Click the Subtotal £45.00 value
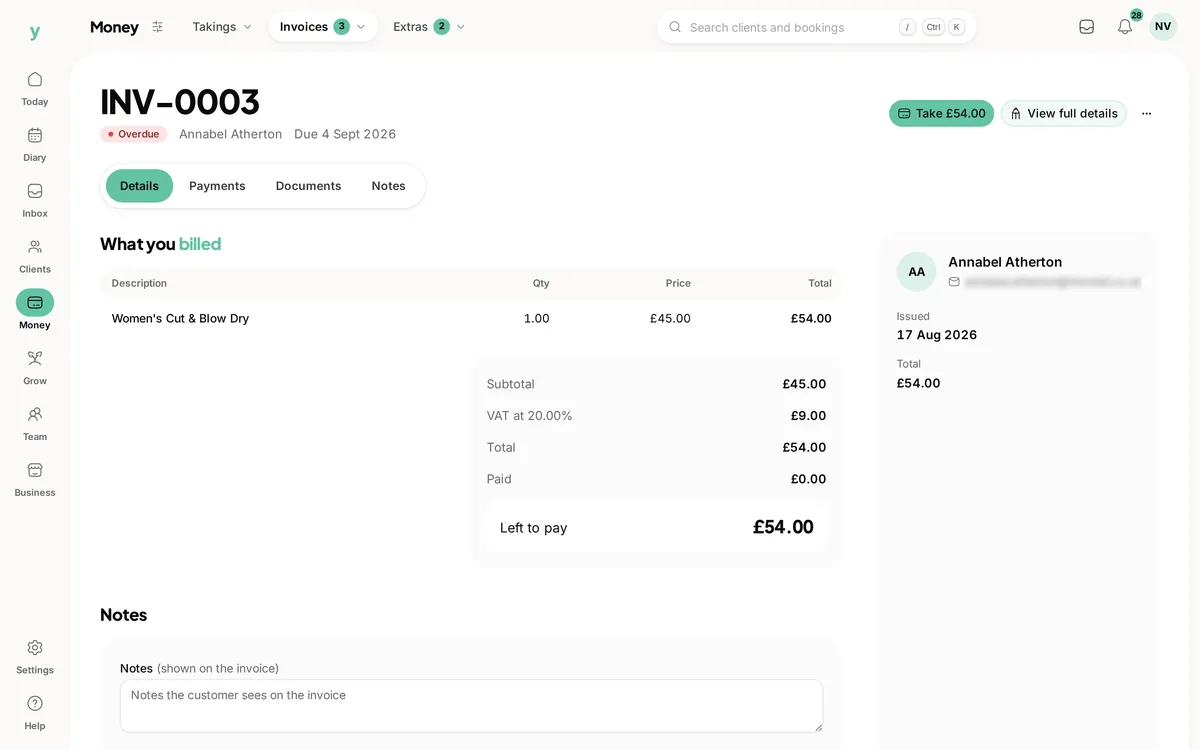Image resolution: width=1200 pixels, height=750 pixels. tap(804, 384)
